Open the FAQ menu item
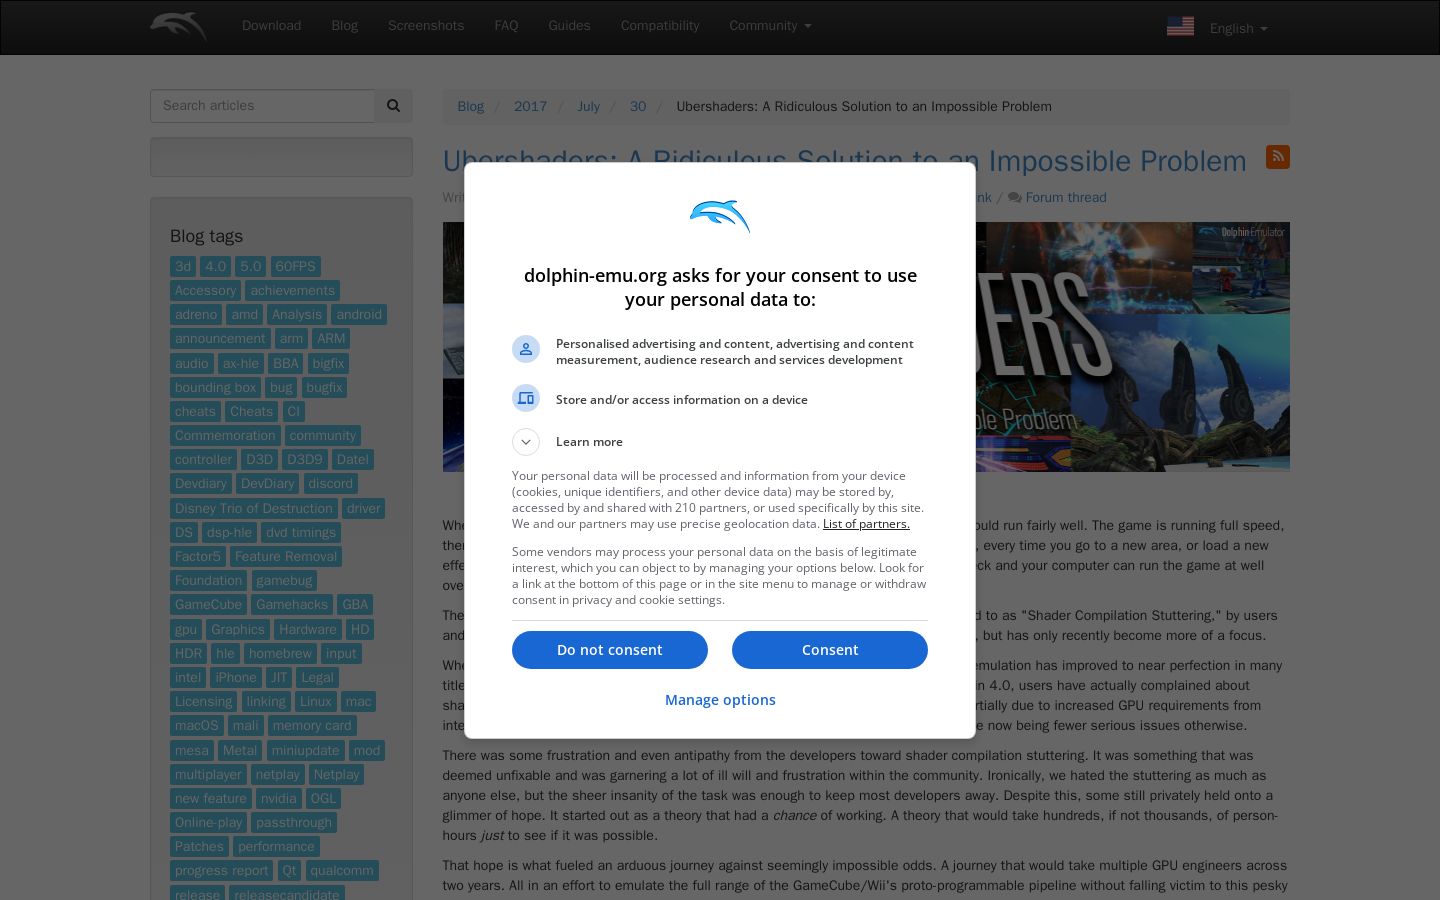1440x900 pixels. [506, 26]
